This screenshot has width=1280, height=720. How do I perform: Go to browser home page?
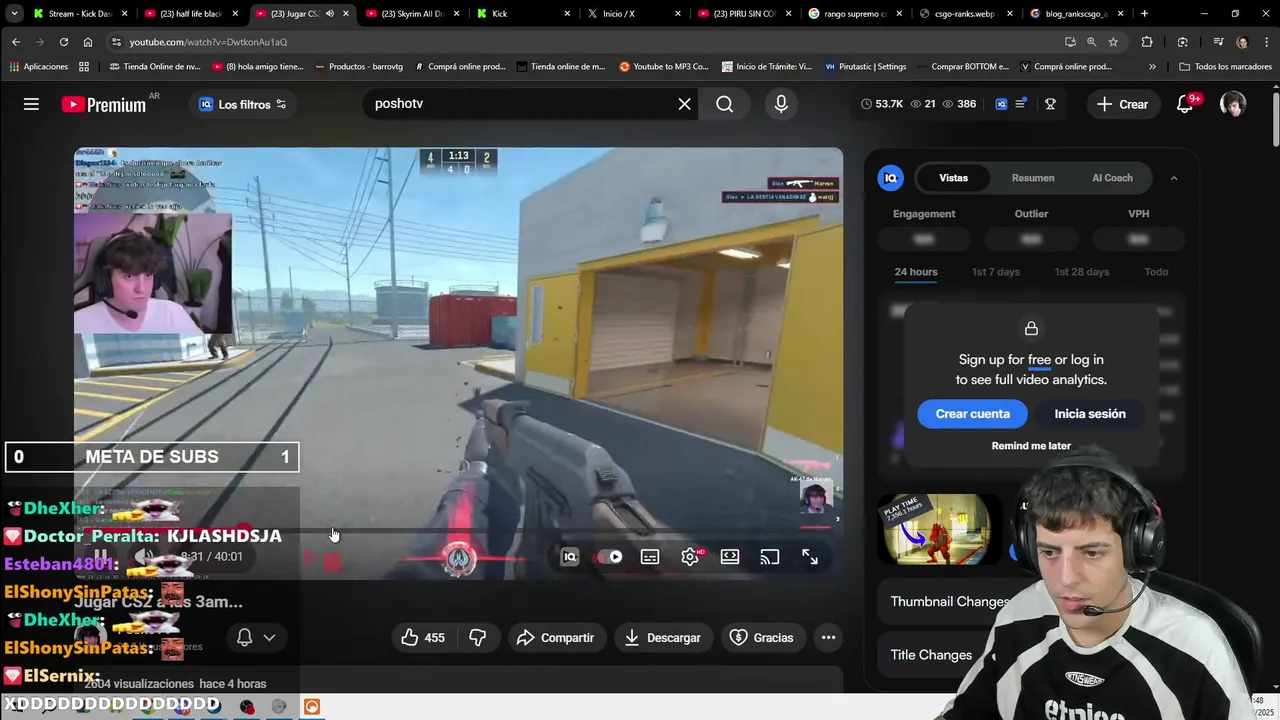coord(88,42)
